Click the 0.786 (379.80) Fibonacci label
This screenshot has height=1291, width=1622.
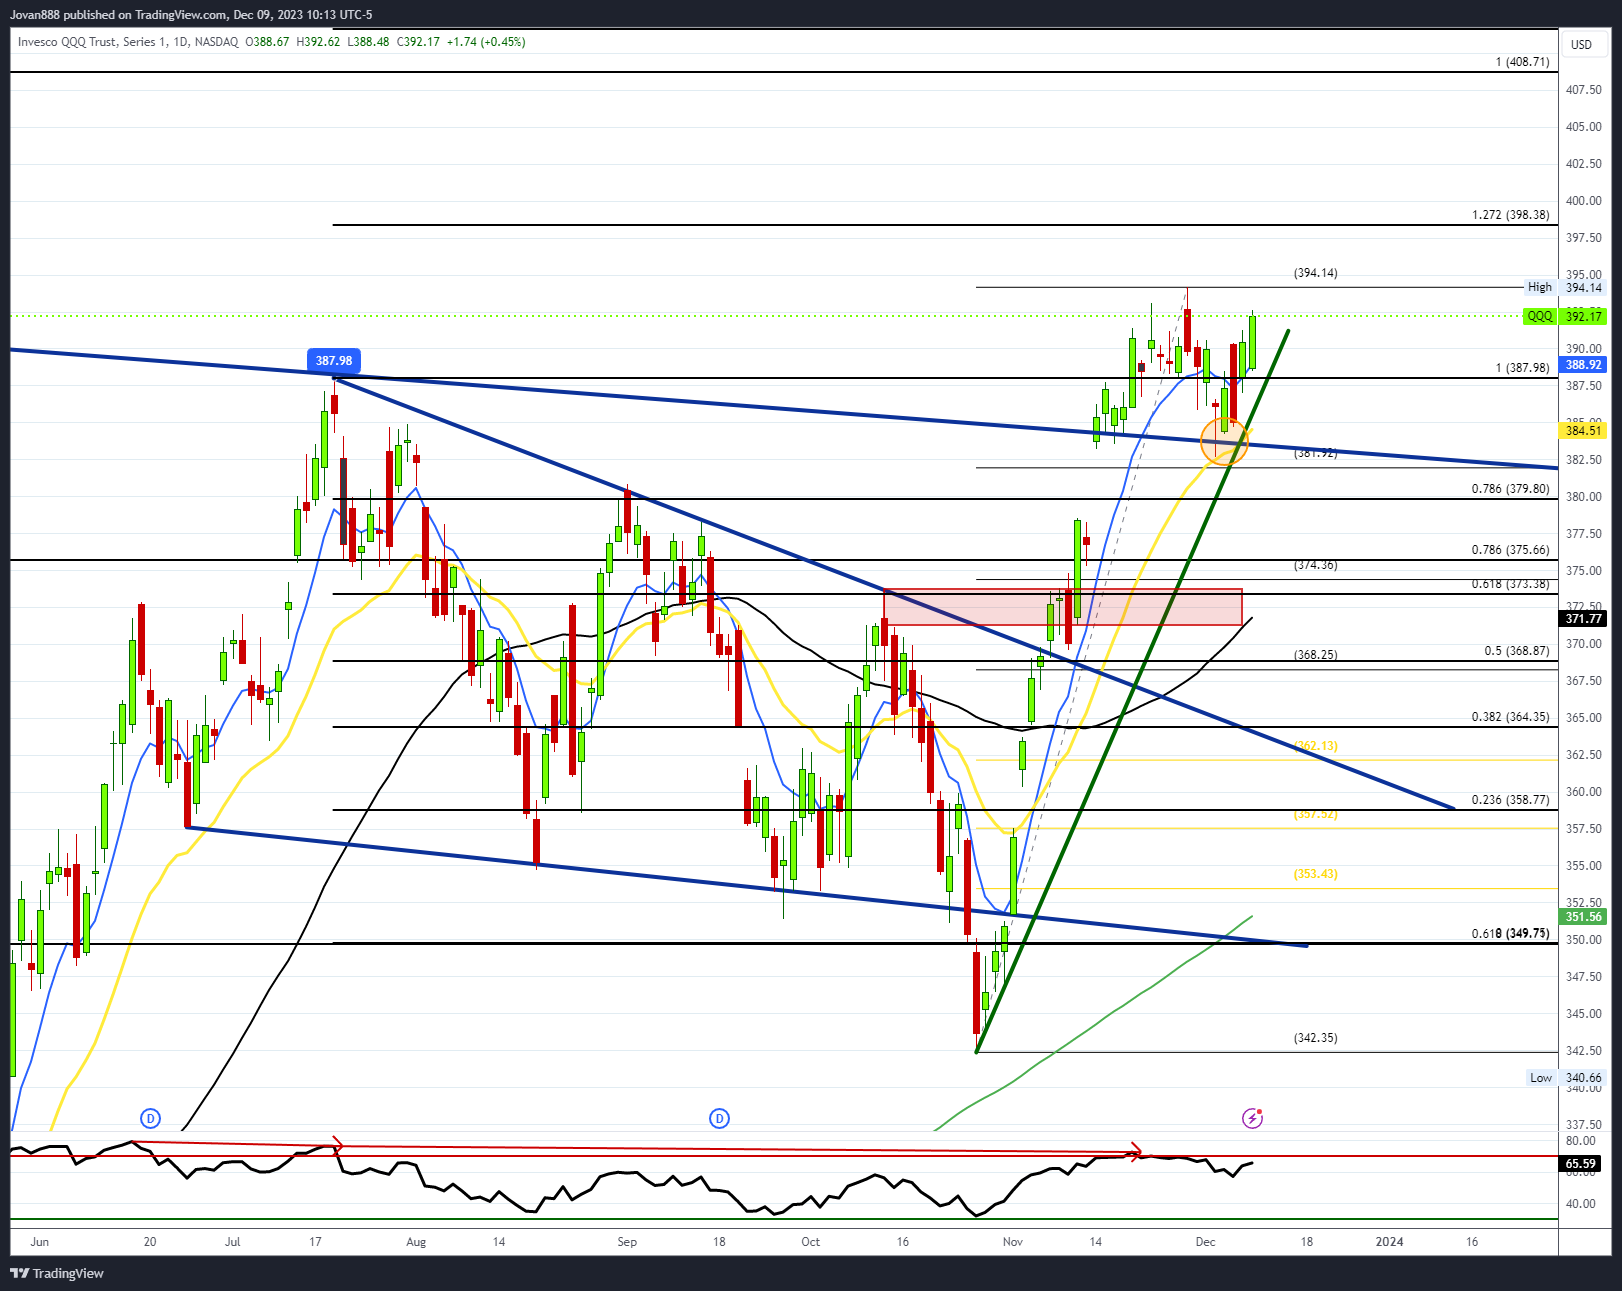tap(1510, 489)
